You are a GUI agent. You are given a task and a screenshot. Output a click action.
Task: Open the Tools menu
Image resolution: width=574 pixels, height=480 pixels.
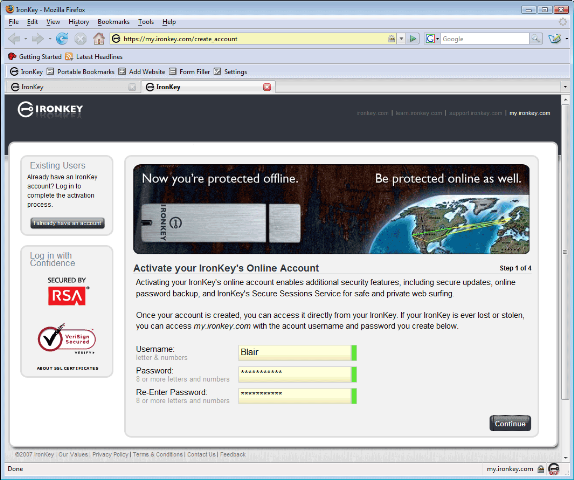pyautogui.click(x=146, y=22)
